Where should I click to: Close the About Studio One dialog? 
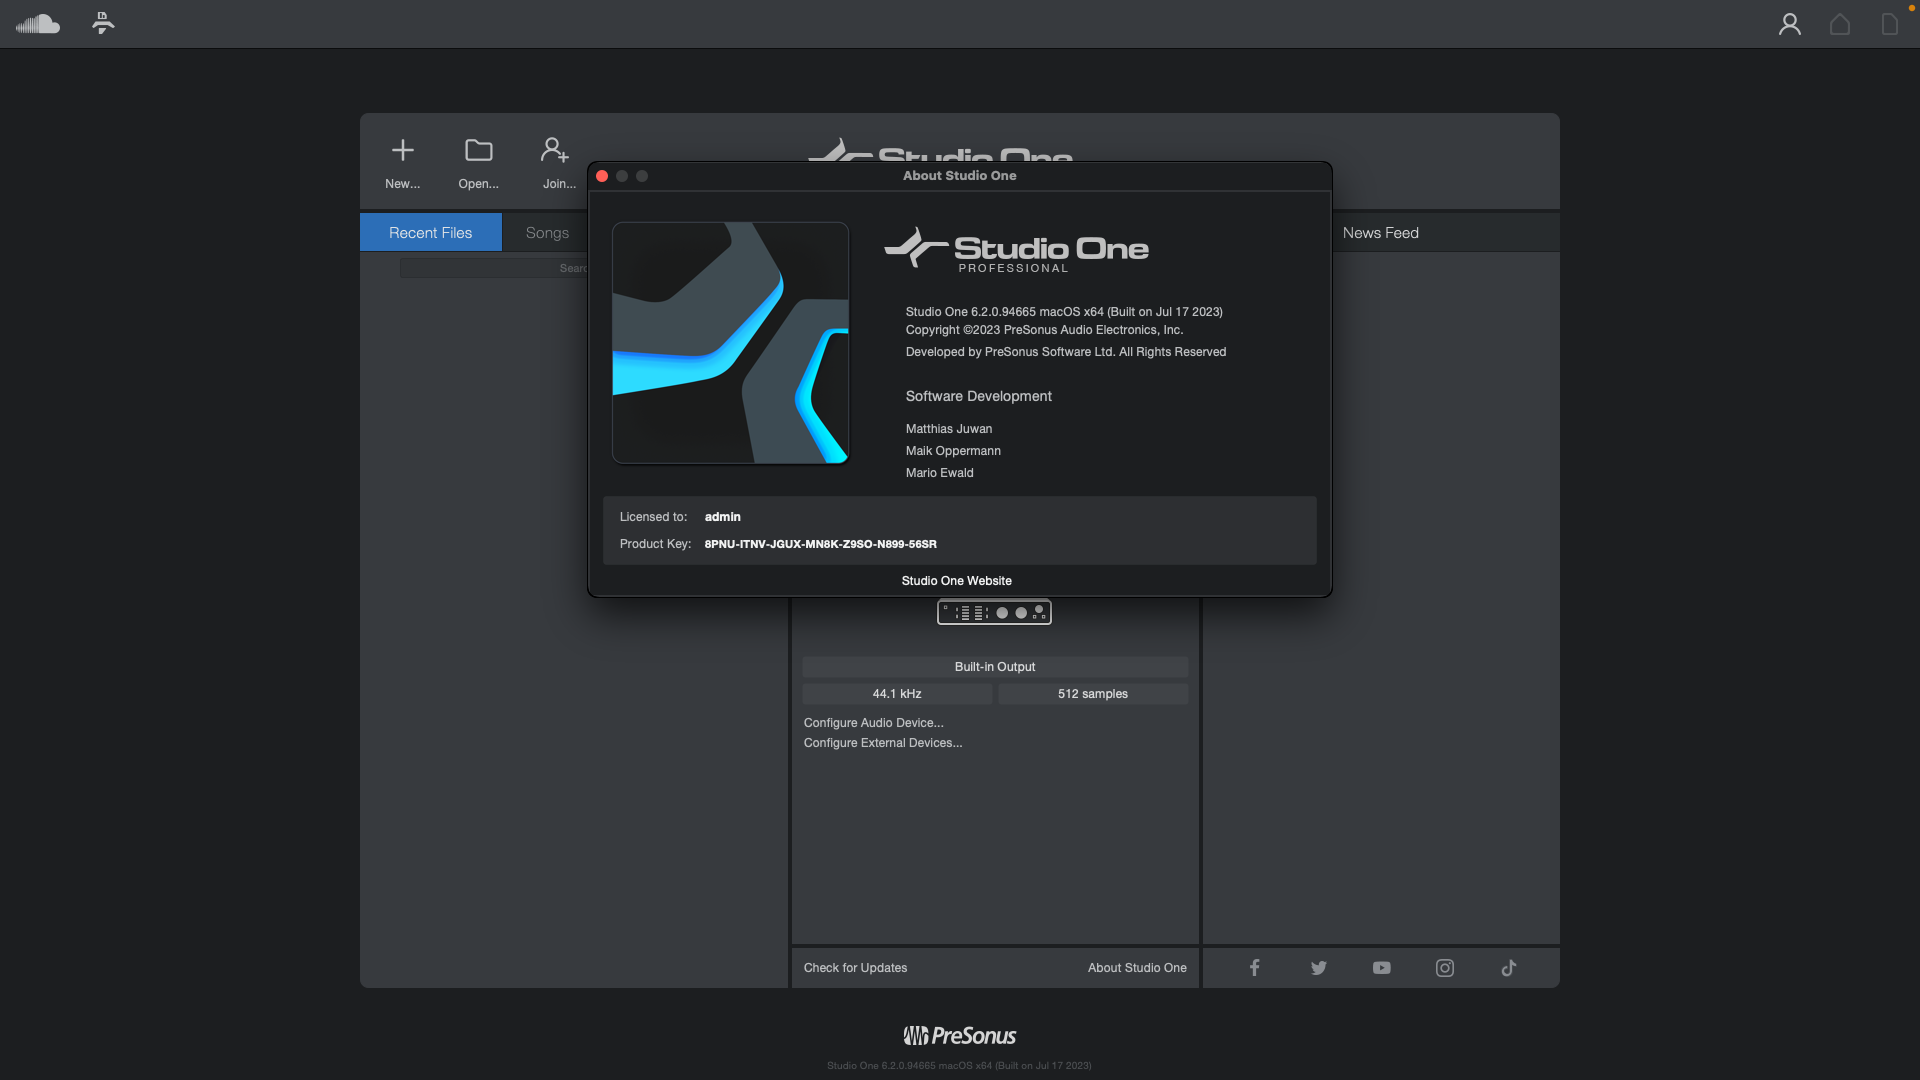[602, 176]
